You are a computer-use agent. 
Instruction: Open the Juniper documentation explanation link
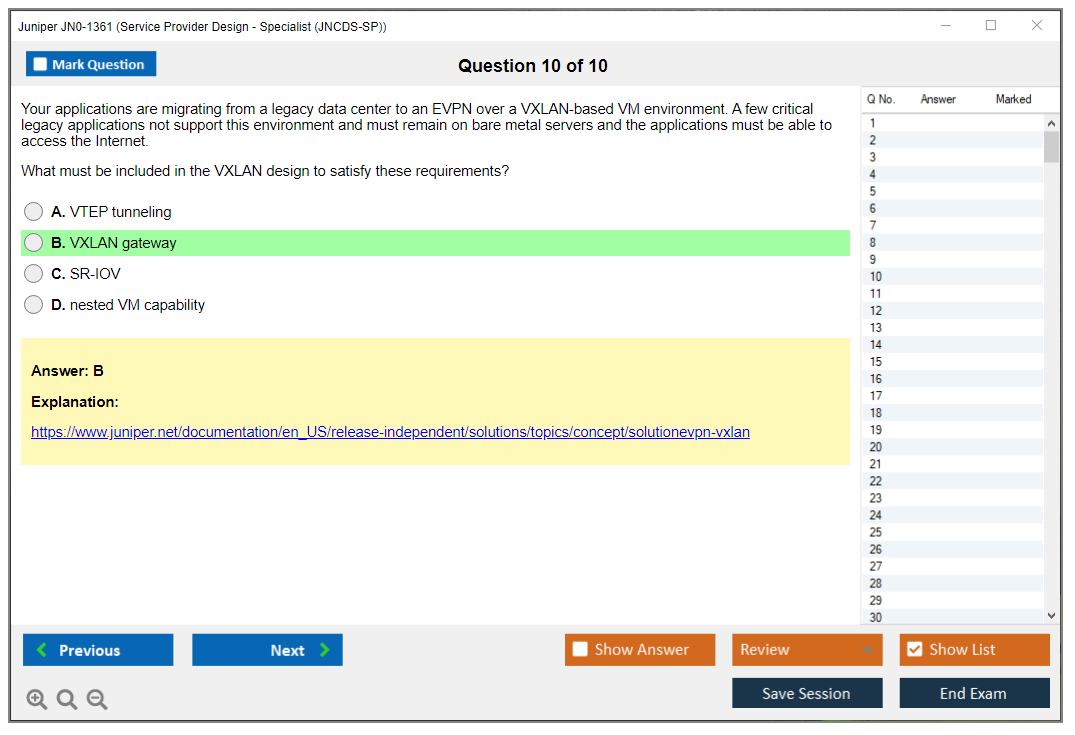click(390, 432)
